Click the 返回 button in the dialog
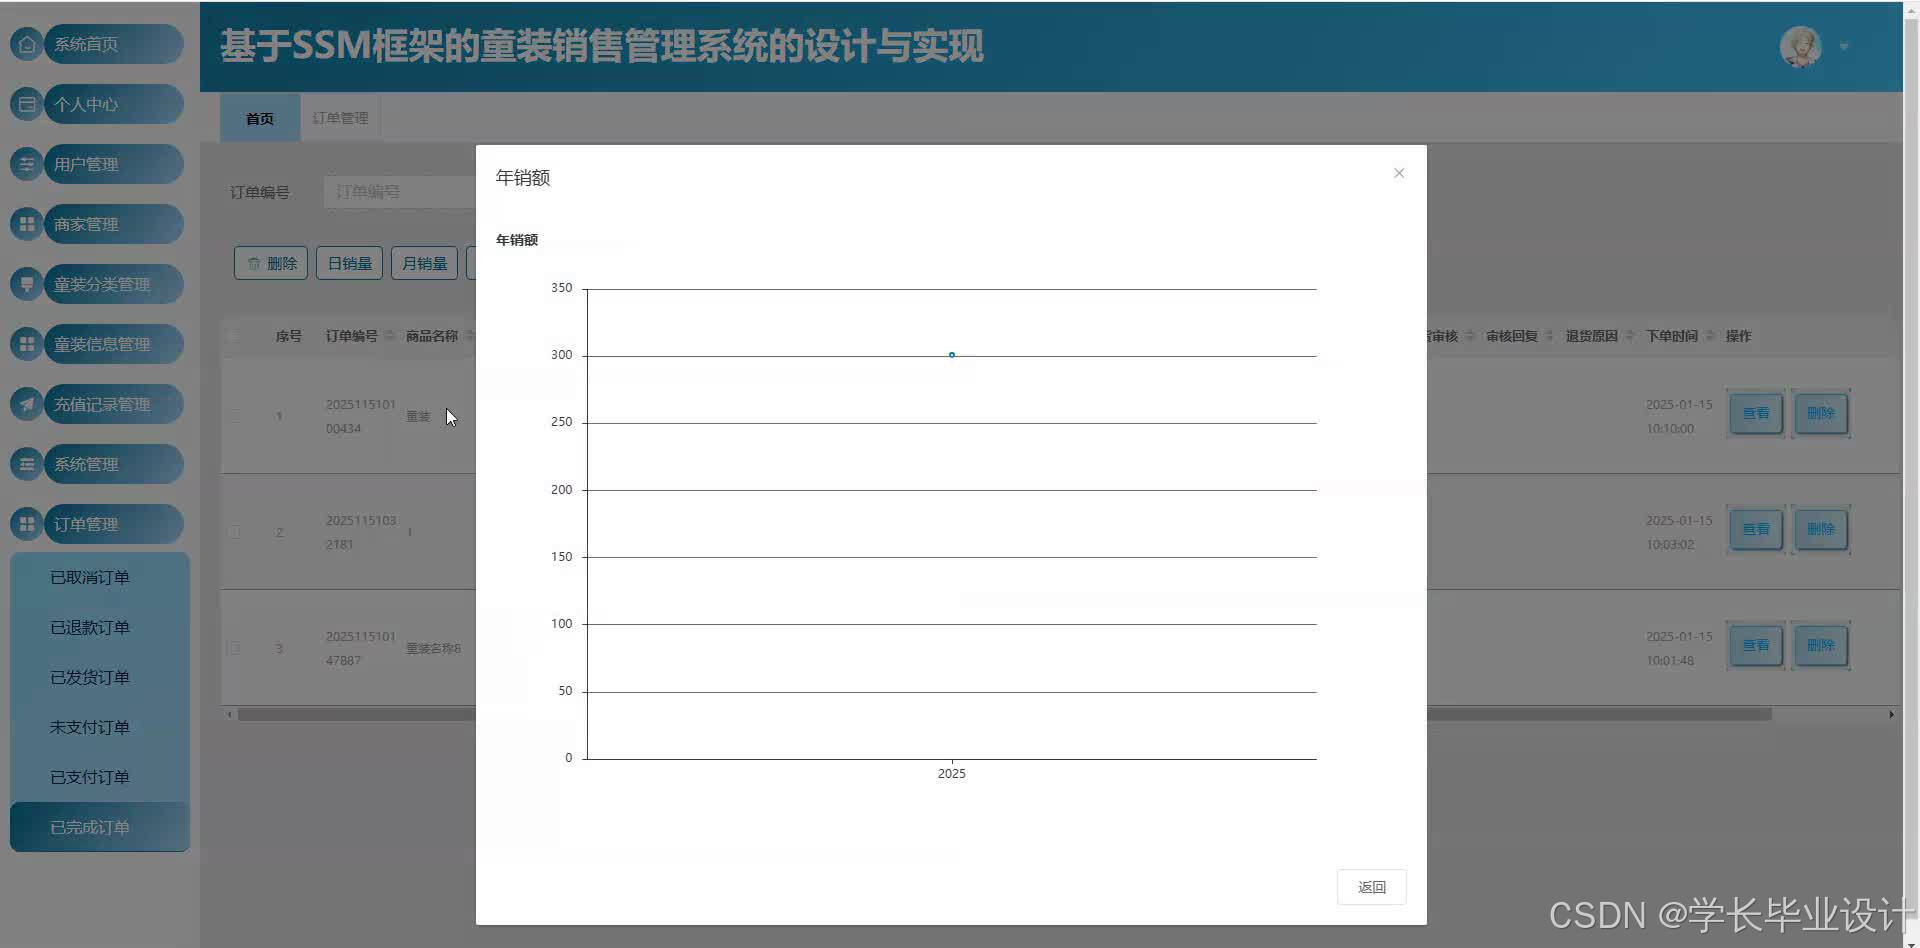Screen dimensions: 1920x948 point(1372,887)
